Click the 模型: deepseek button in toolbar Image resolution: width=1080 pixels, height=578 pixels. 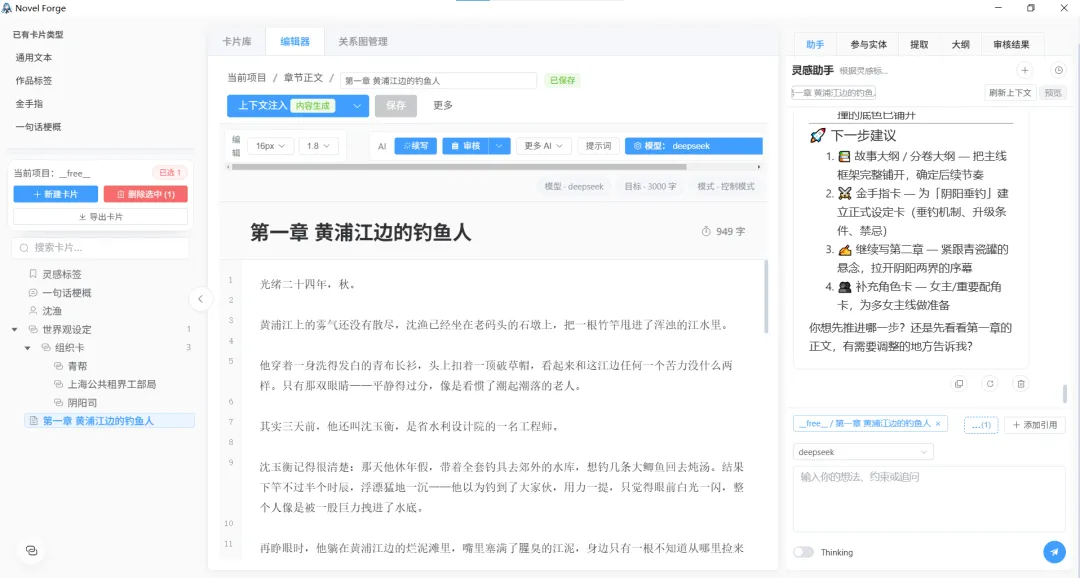(694, 146)
